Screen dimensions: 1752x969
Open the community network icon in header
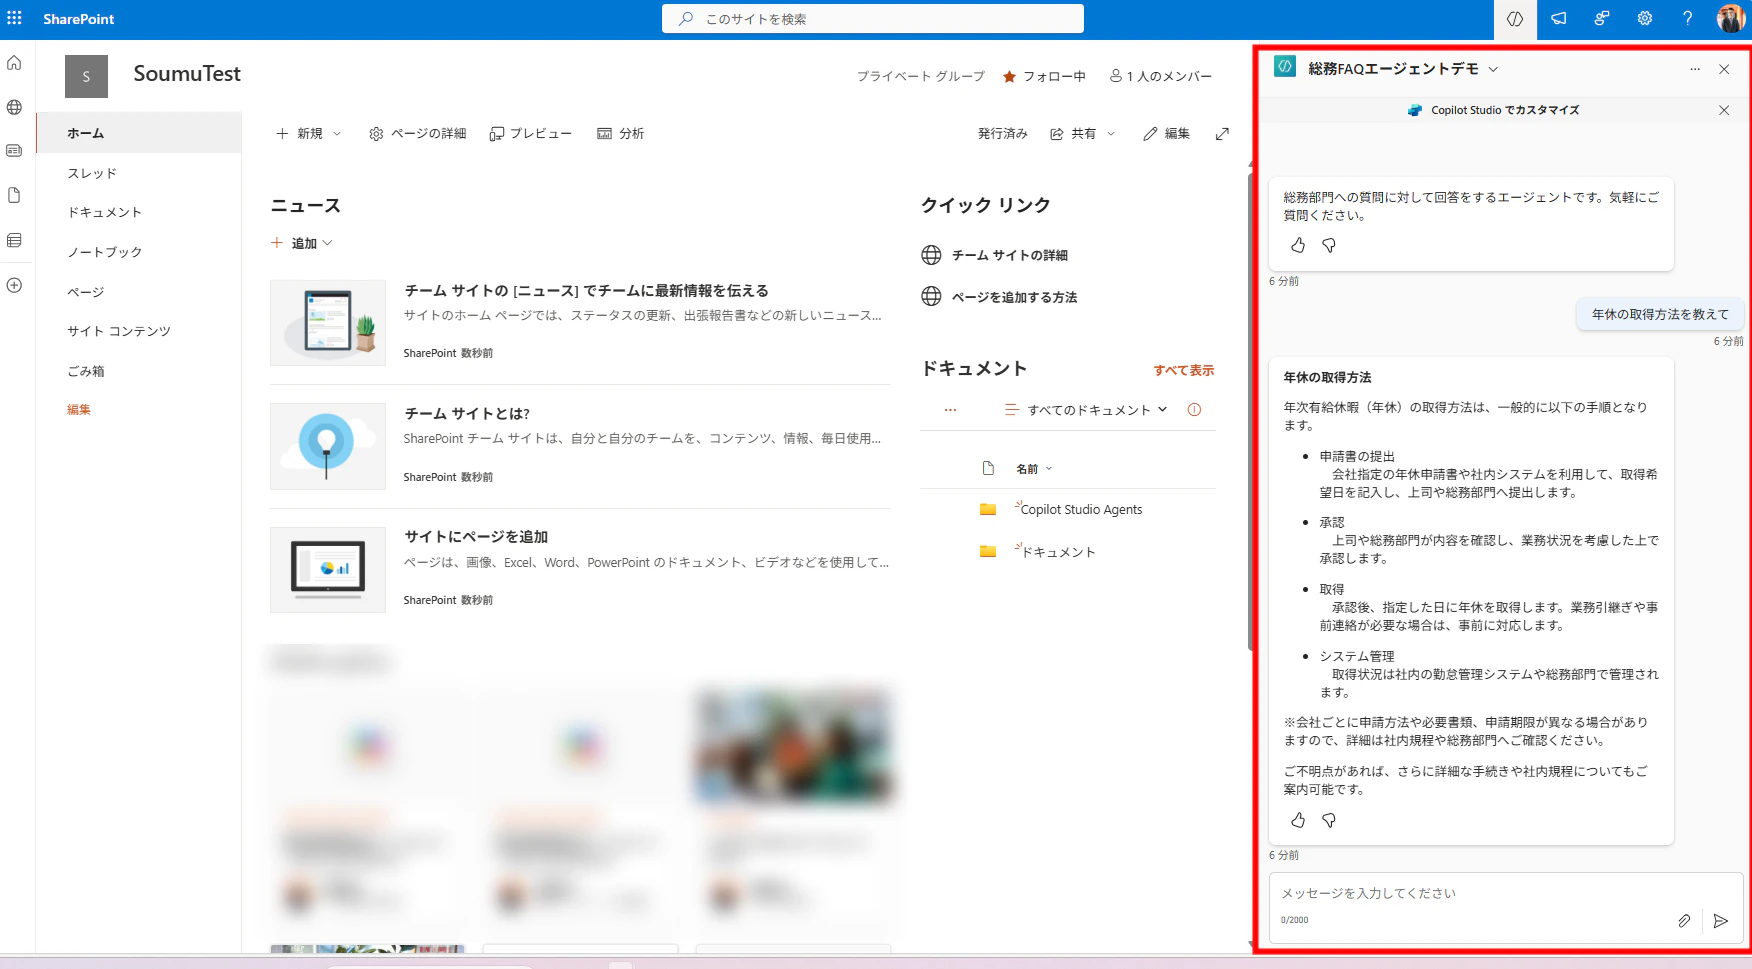tap(1601, 19)
